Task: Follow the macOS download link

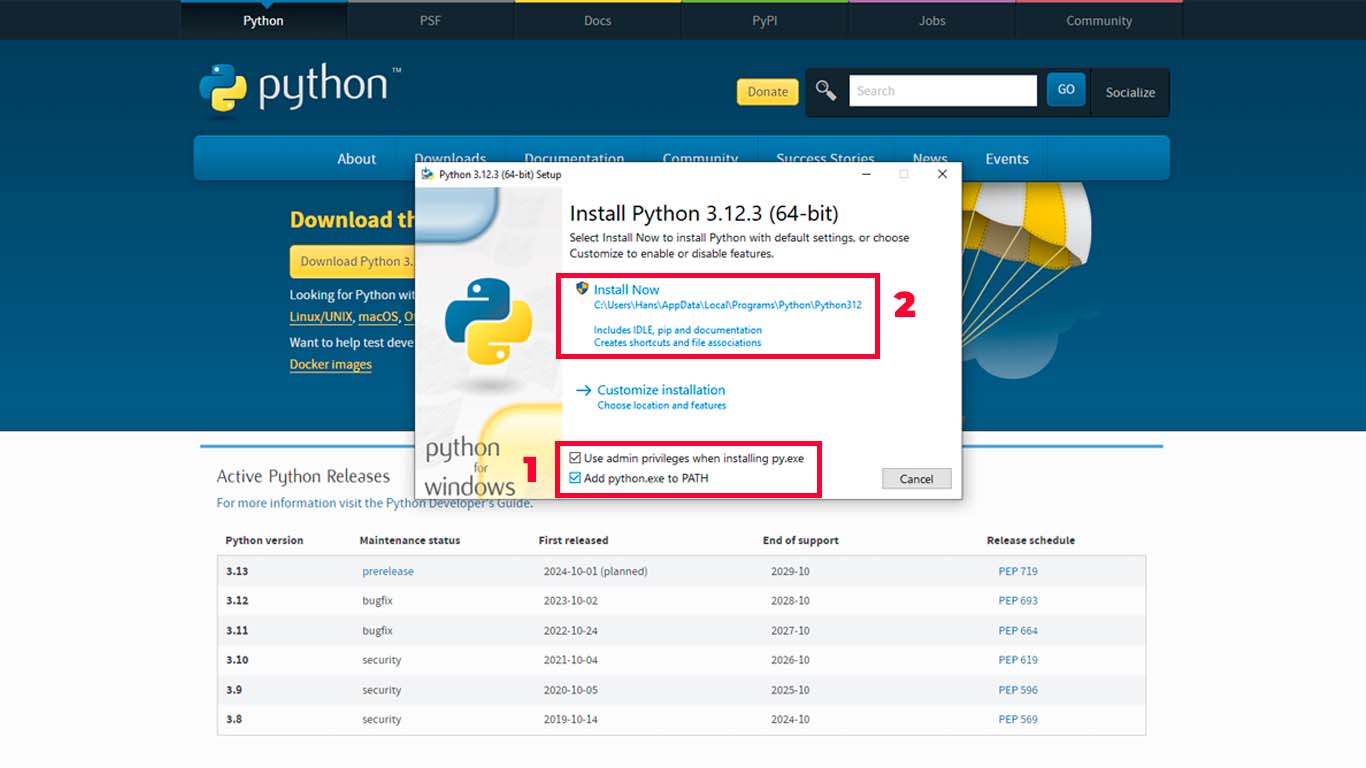Action: [378, 317]
